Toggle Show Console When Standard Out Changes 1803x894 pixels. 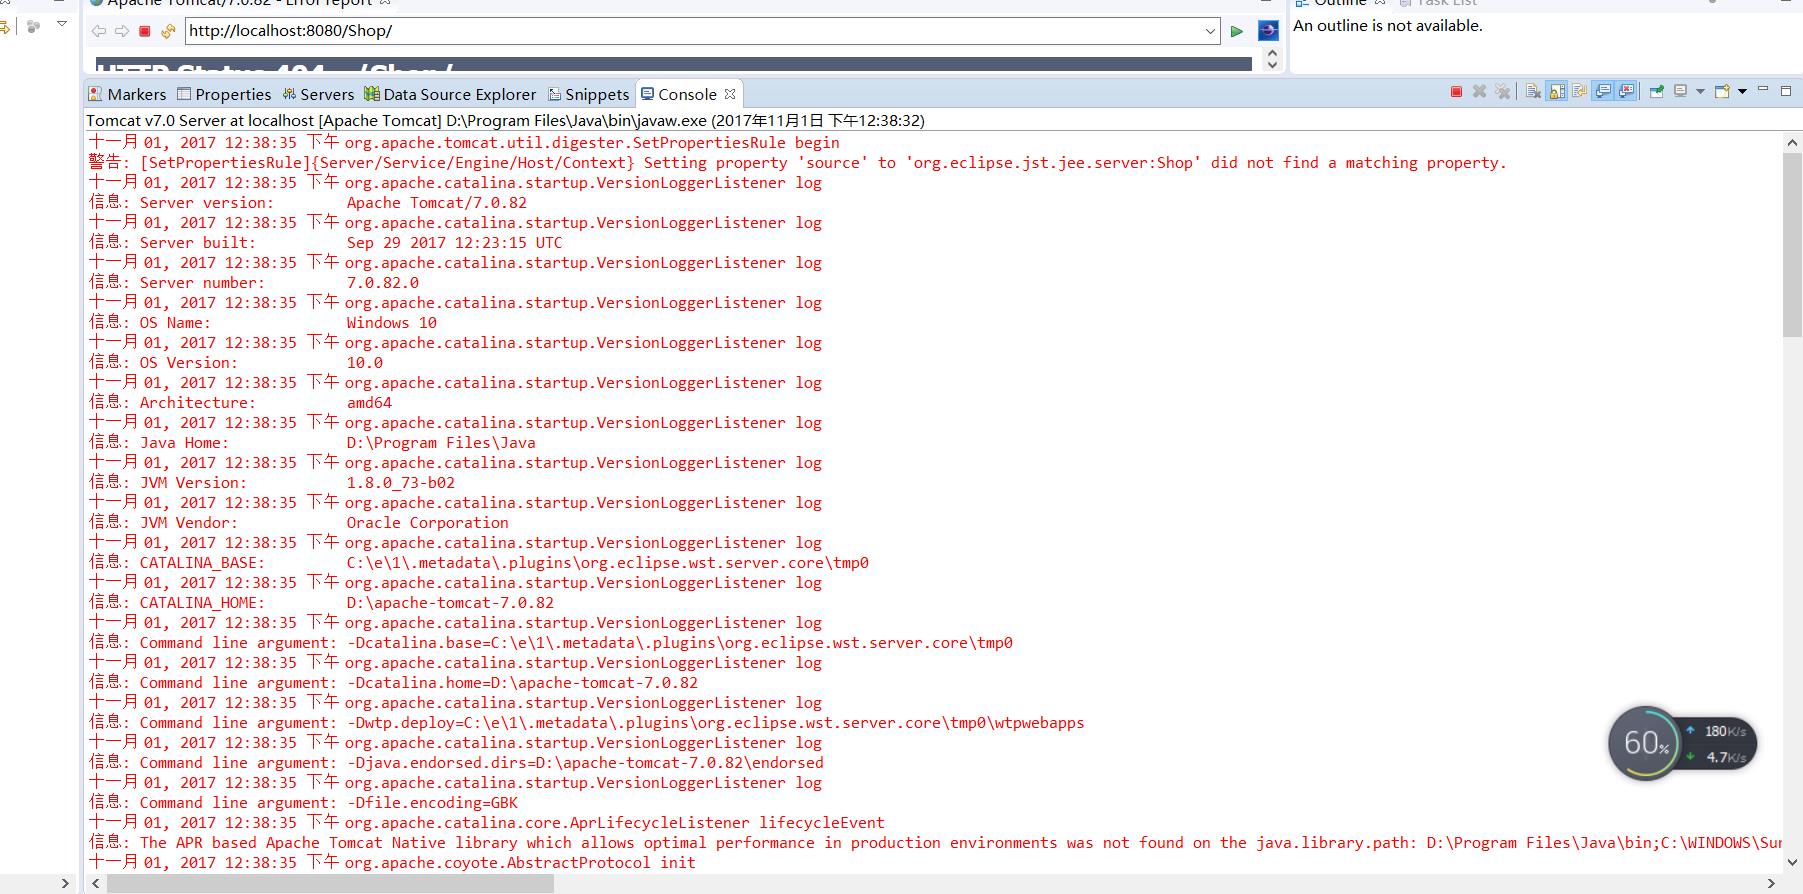(1603, 91)
